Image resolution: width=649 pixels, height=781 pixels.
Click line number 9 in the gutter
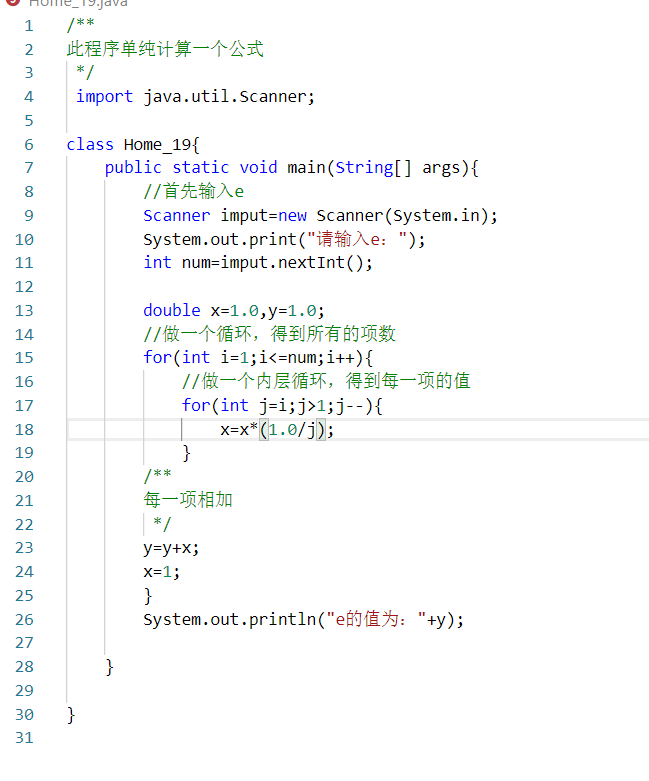coord(29,216)
